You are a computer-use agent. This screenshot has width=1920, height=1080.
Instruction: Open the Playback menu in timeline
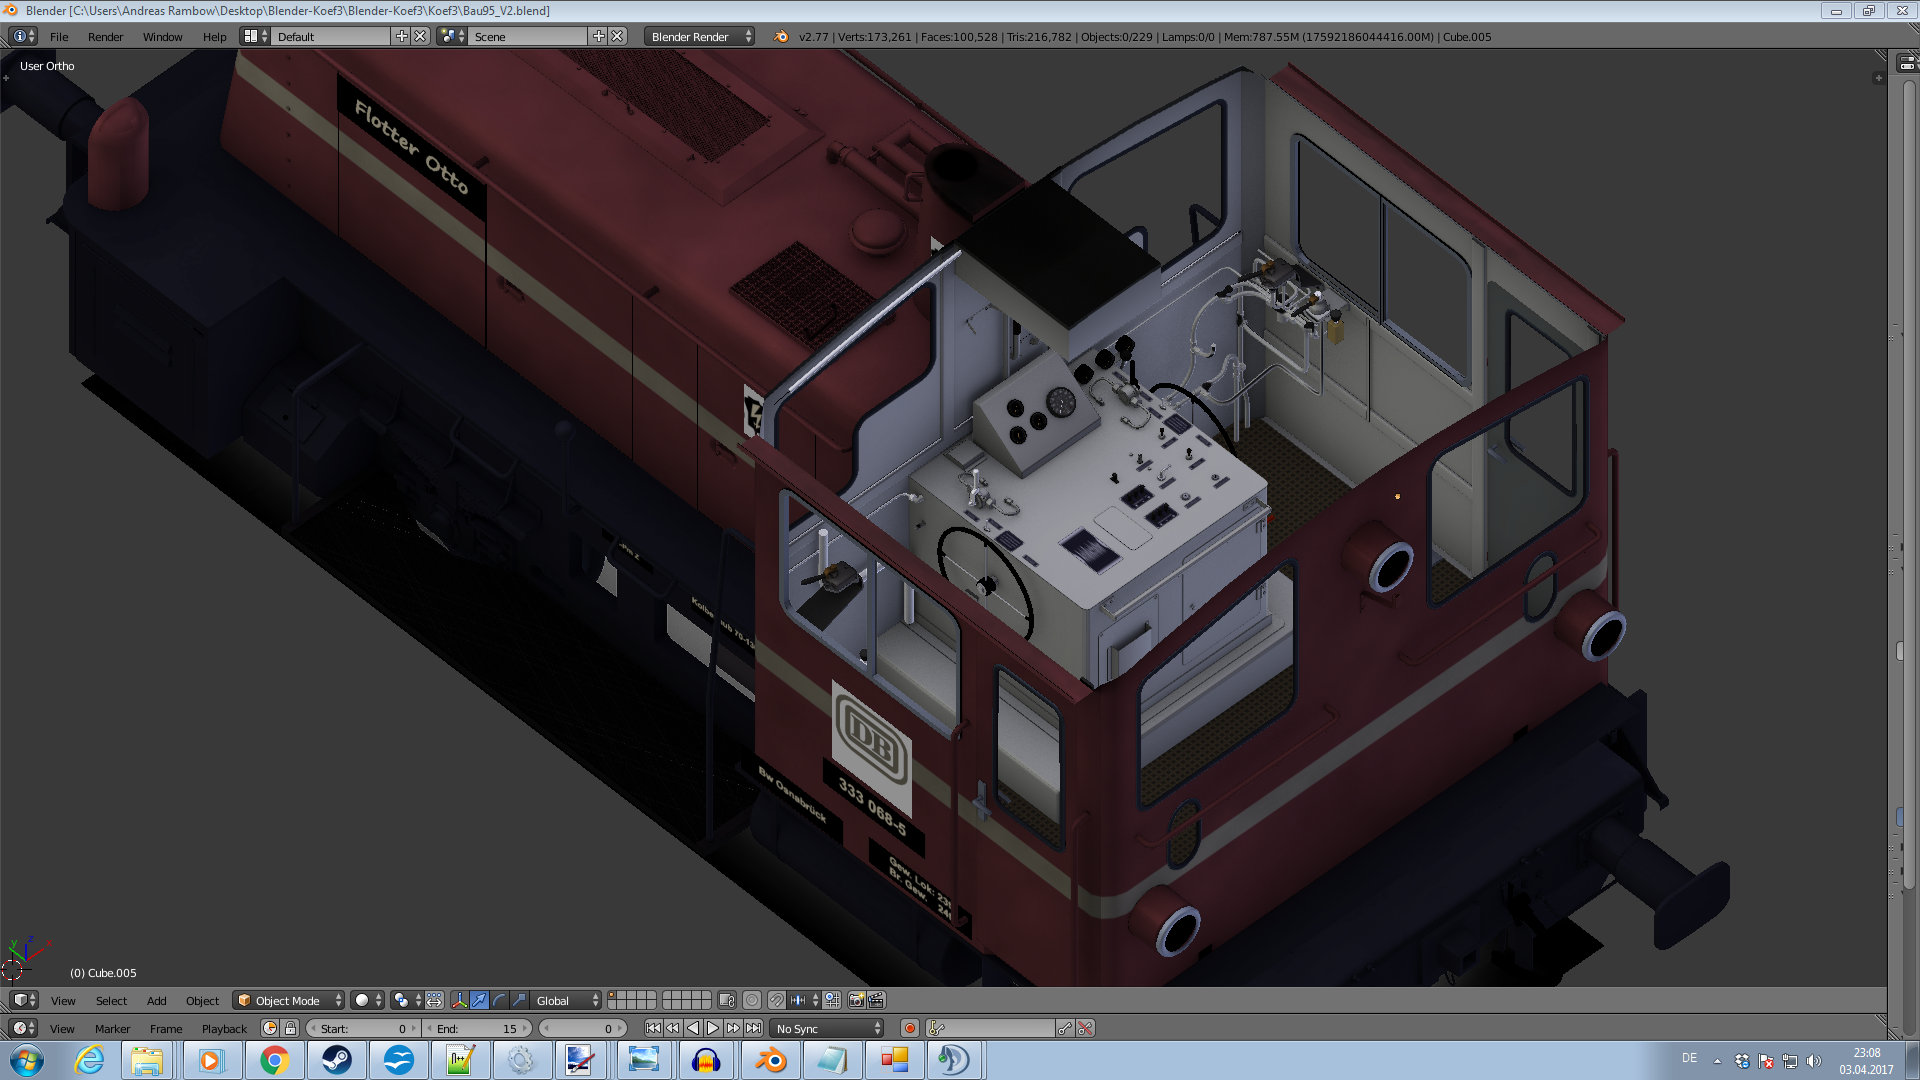(224, 1028)
